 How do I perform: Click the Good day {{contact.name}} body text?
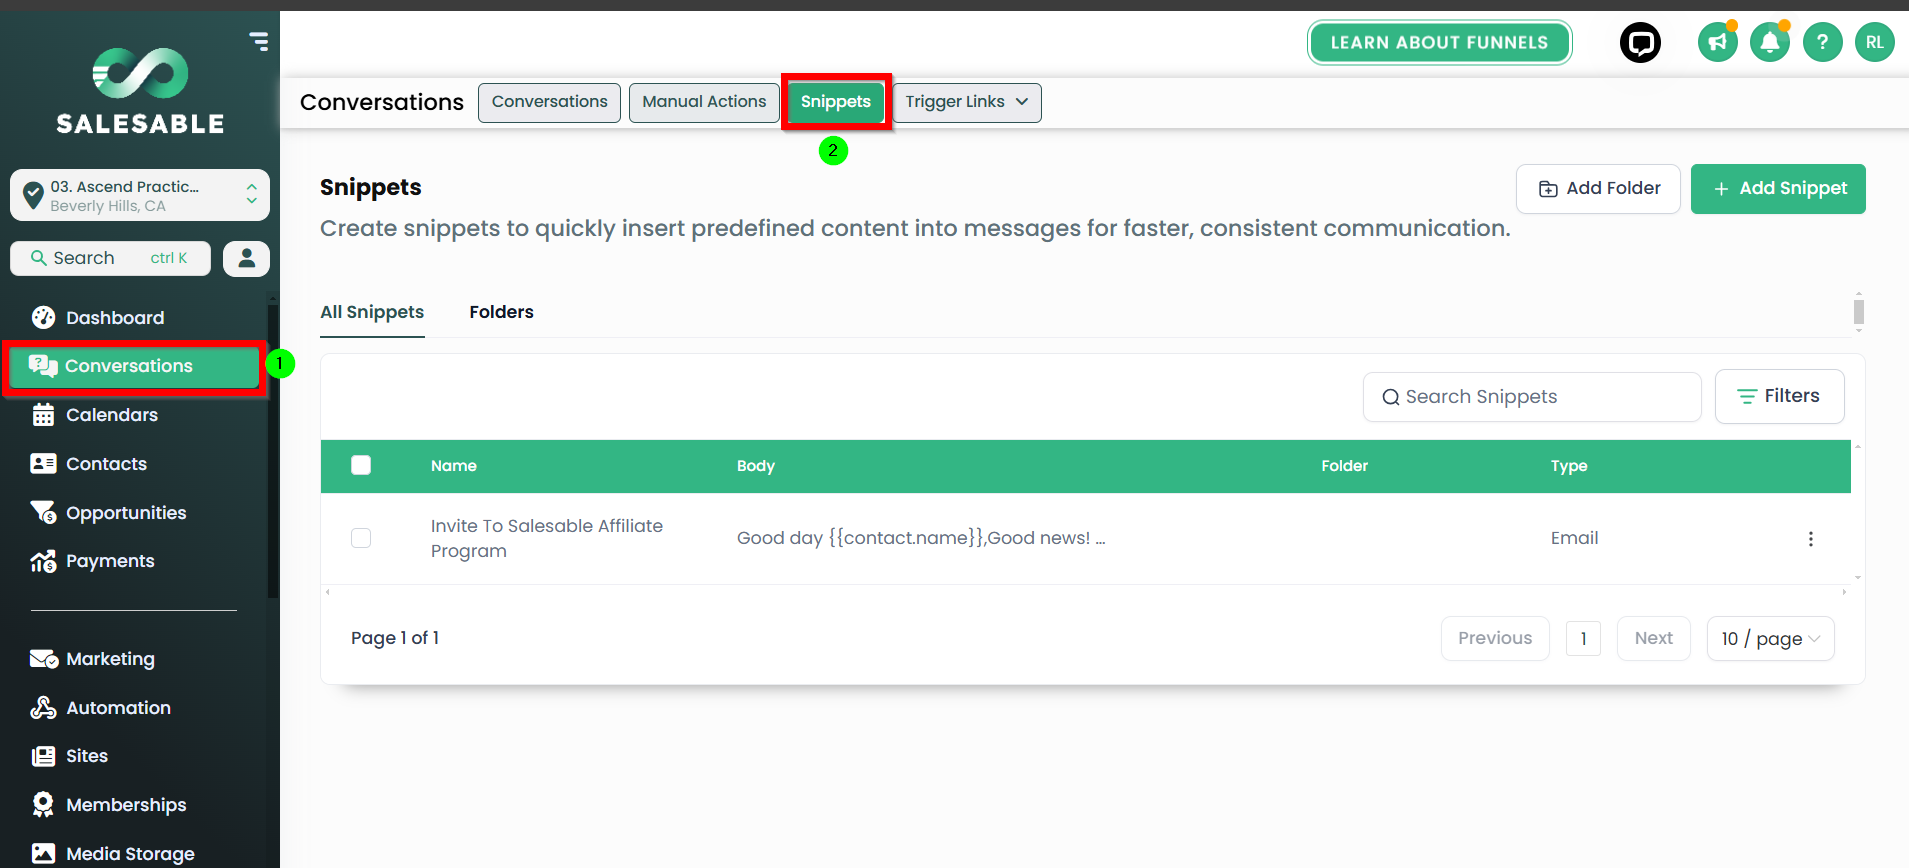pyautogui.click(x=920, y=538)
